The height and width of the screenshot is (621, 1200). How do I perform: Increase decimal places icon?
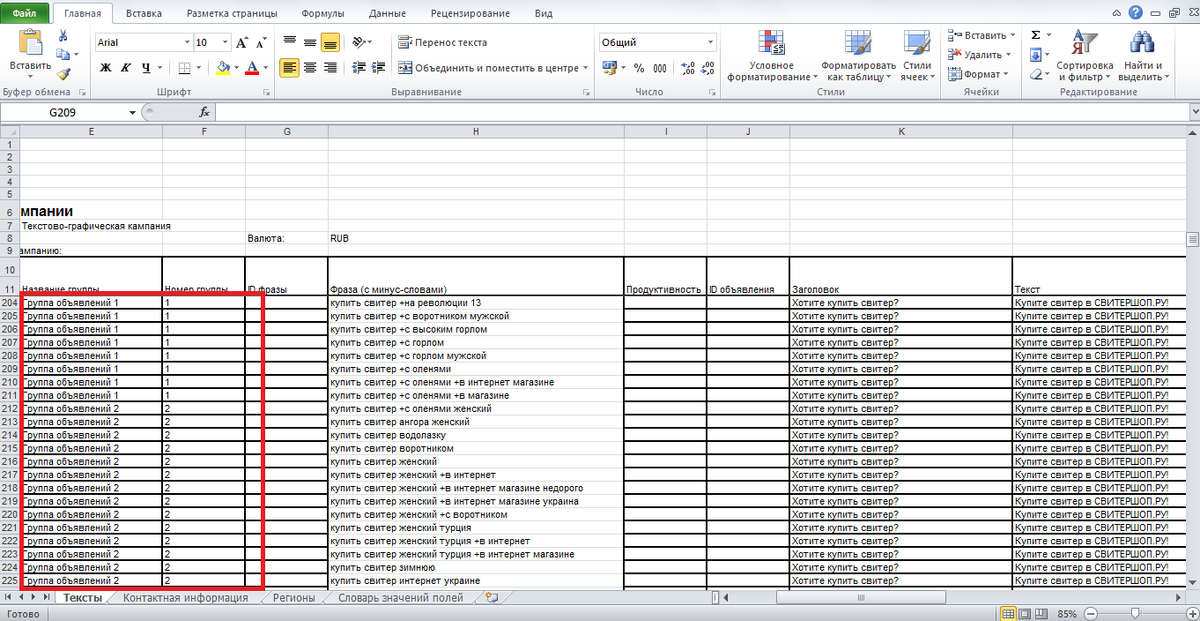pyautogui.click(x=688, y=68)
